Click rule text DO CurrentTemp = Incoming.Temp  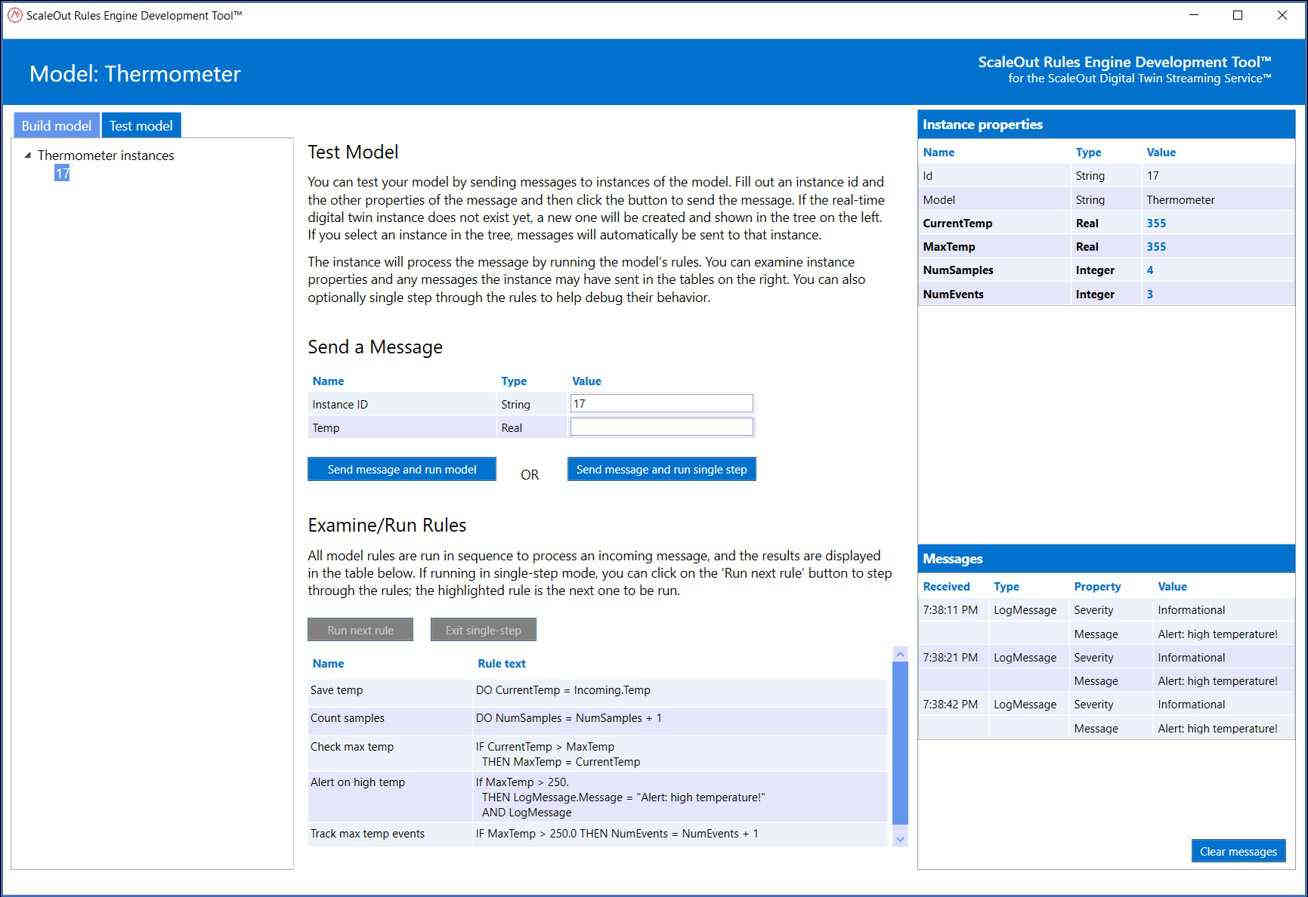(562, 690)
